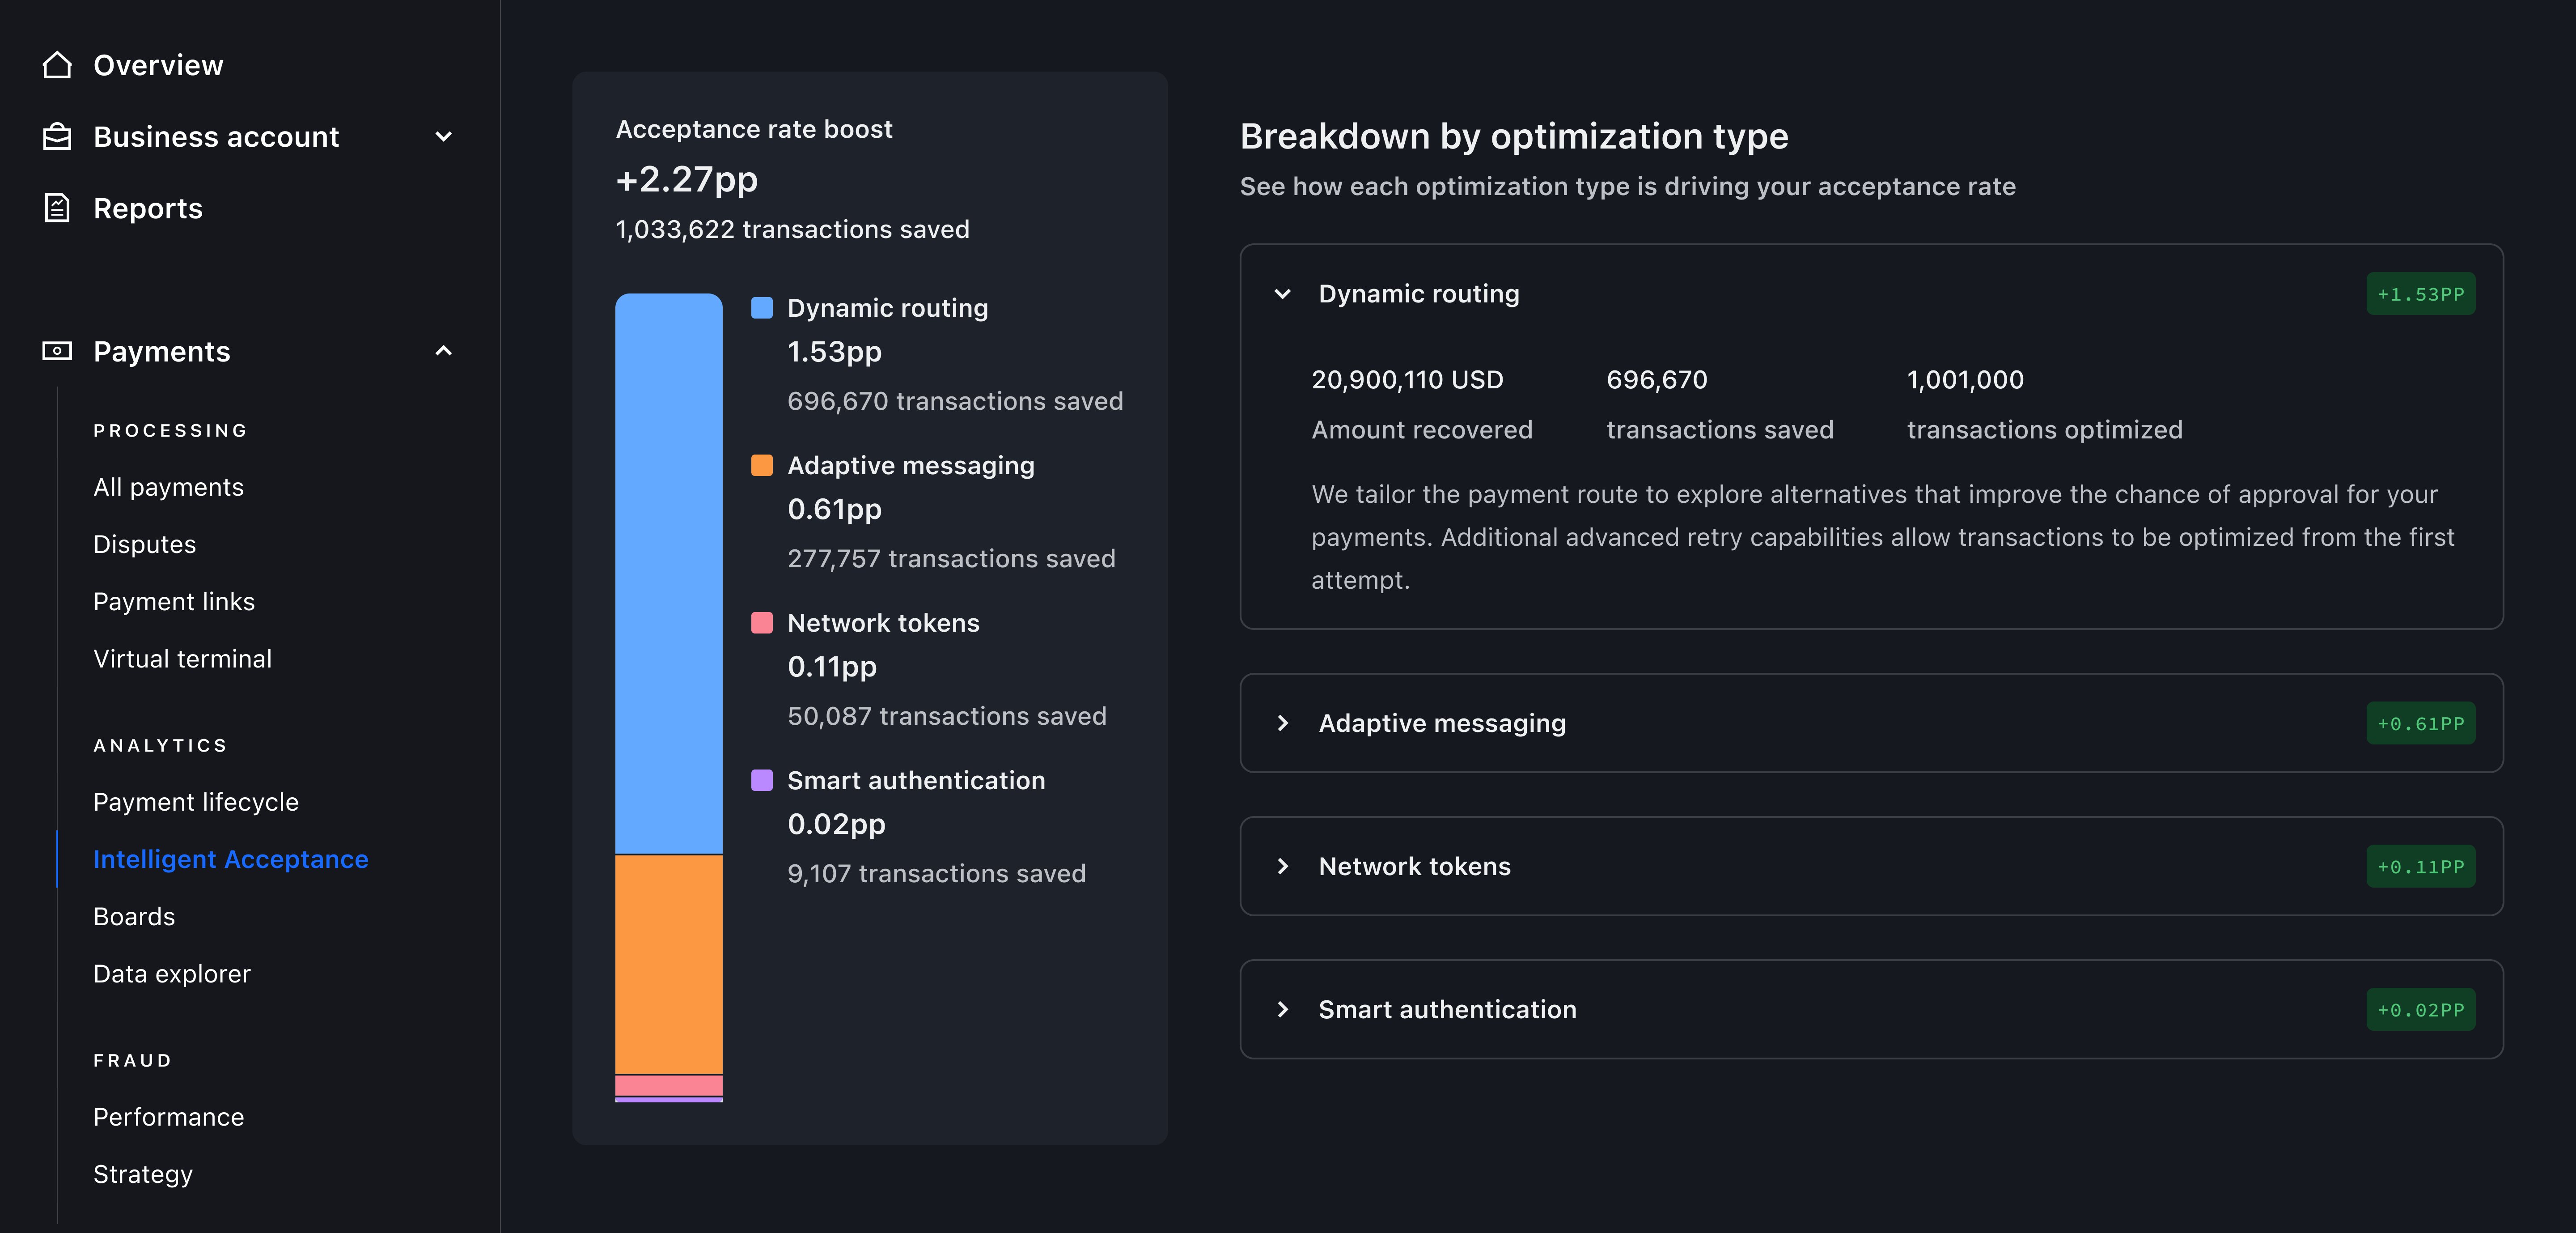Open Data explorer
2576x1233 pixels.
[x=172, y=974]
